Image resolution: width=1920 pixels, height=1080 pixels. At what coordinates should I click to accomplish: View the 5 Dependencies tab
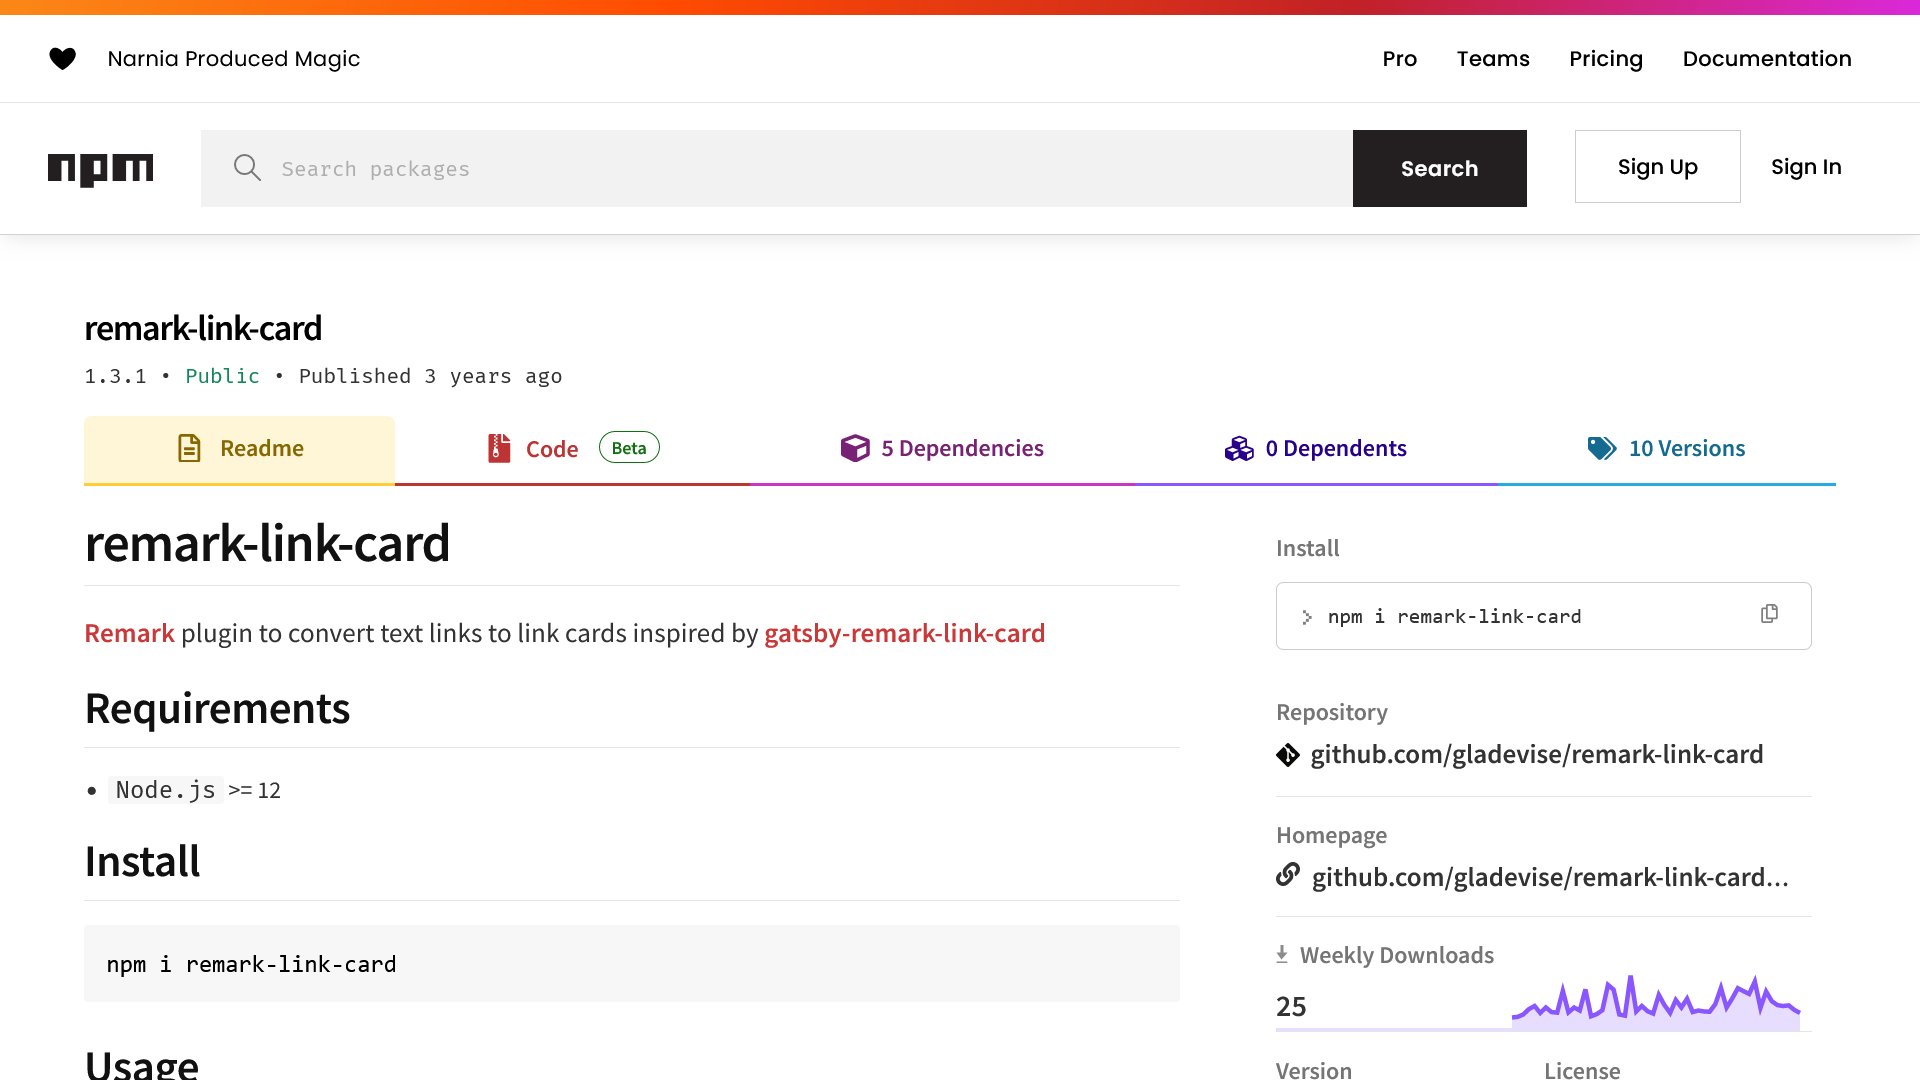pyautogui.click(x=942, y=449)
